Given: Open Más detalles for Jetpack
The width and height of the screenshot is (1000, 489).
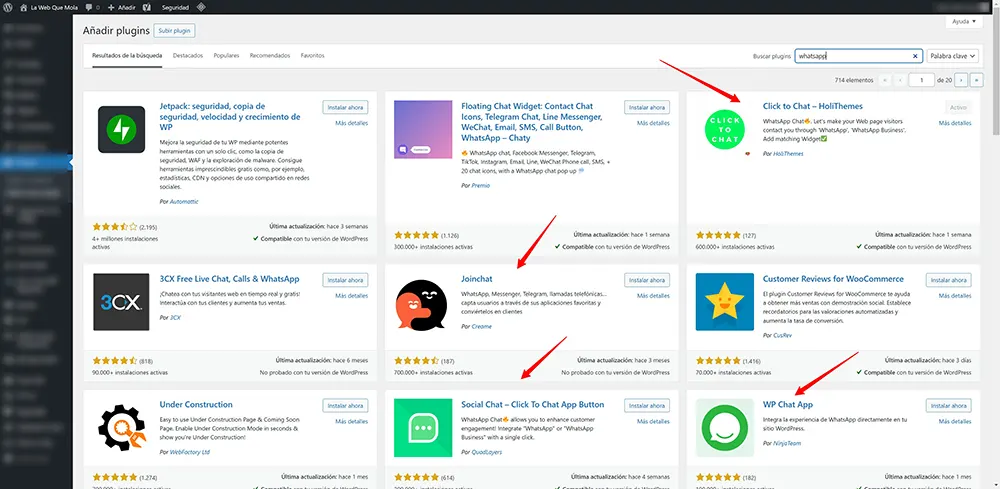Looking at the screenshot, I should [x=351, y=123].
